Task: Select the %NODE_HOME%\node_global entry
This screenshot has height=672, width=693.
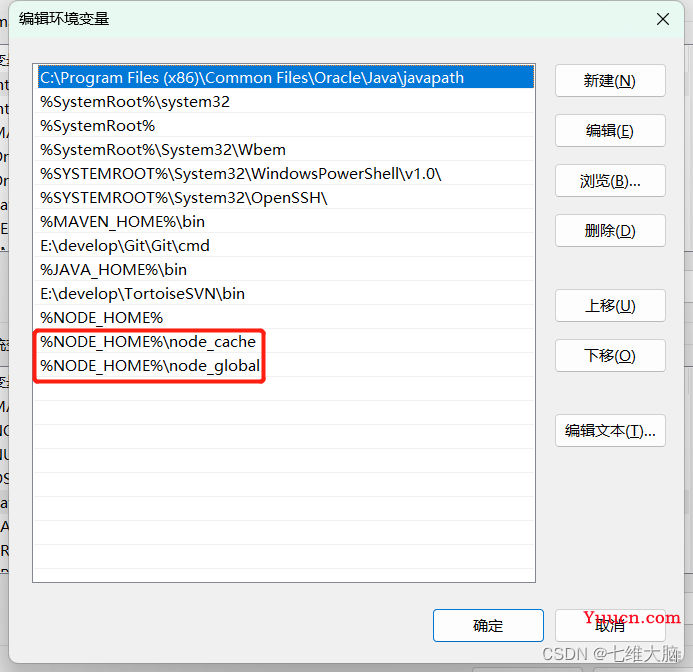Action: (284, 365)
